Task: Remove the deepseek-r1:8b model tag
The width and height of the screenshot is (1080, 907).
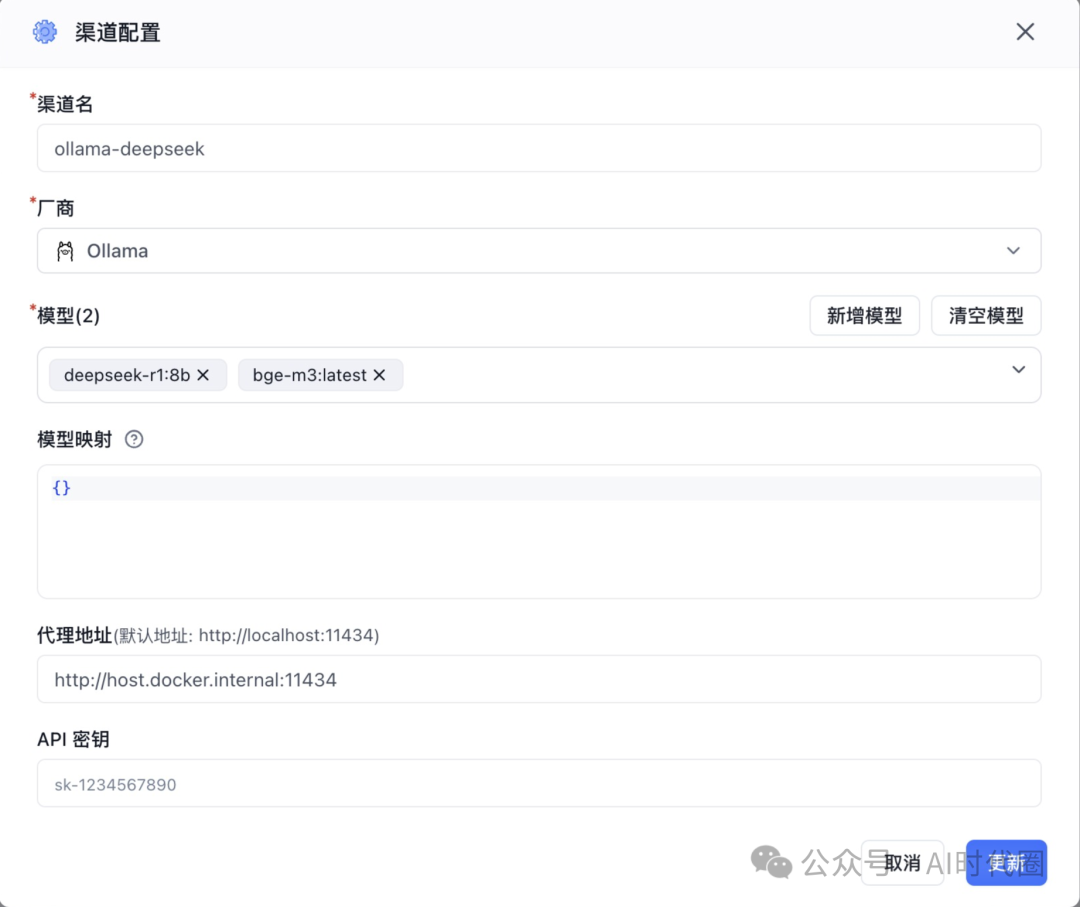Action: point(203,375)
